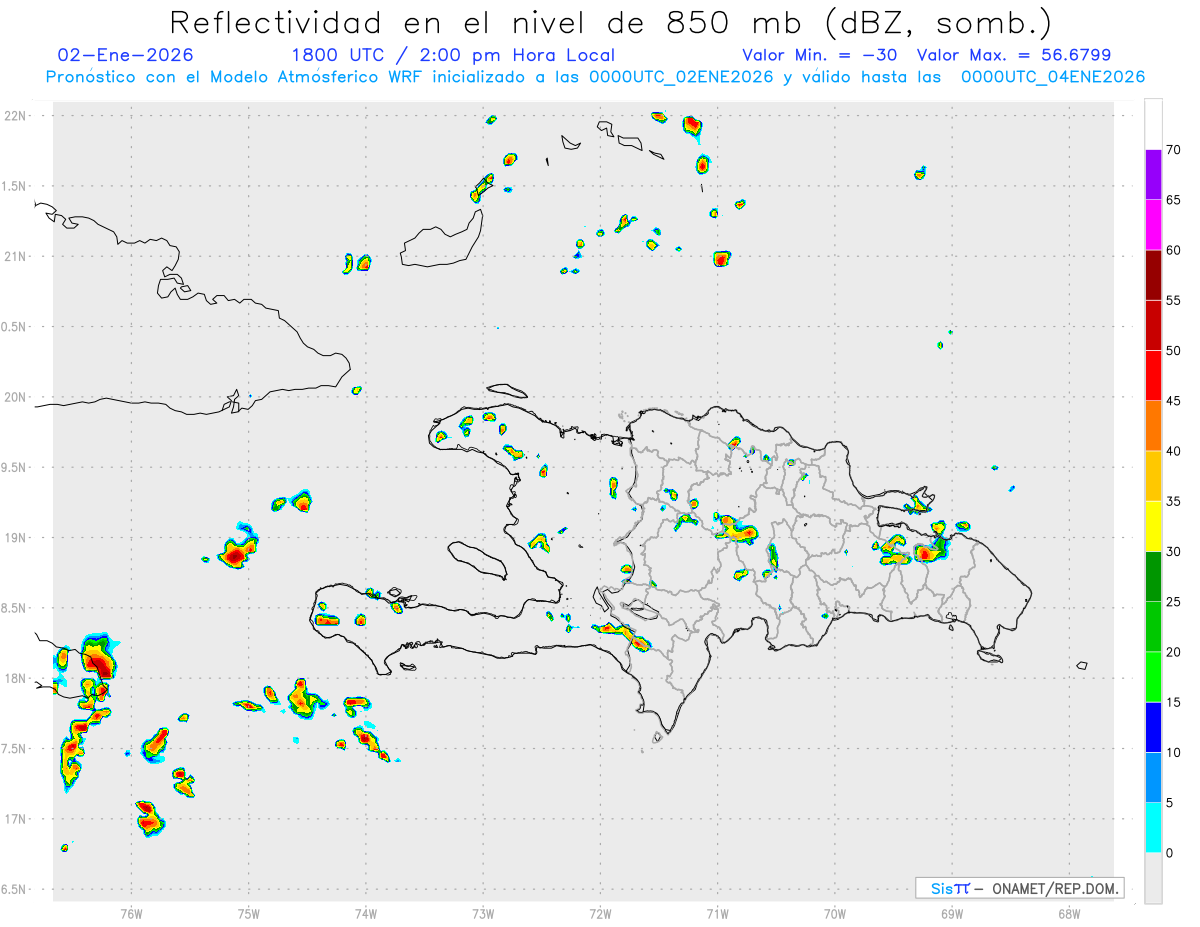Image resolution: width=1200 pixels, height=927 pixels.
Task: Click the time text '1800 UTC / 2:00 pm Hora Local'
Action: pyautogui.click(x=453, y=55)
